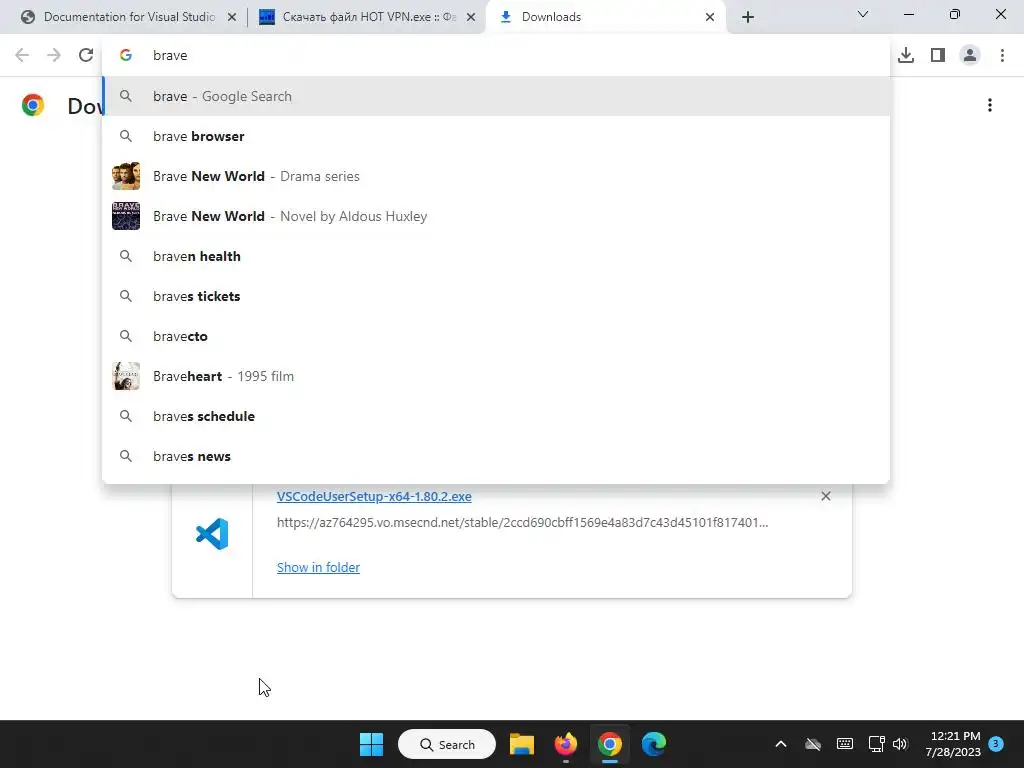Select the 'braves schedule' suggestion
The width and height of the screenshot is (1024, 768).
[x=496, y=416]
